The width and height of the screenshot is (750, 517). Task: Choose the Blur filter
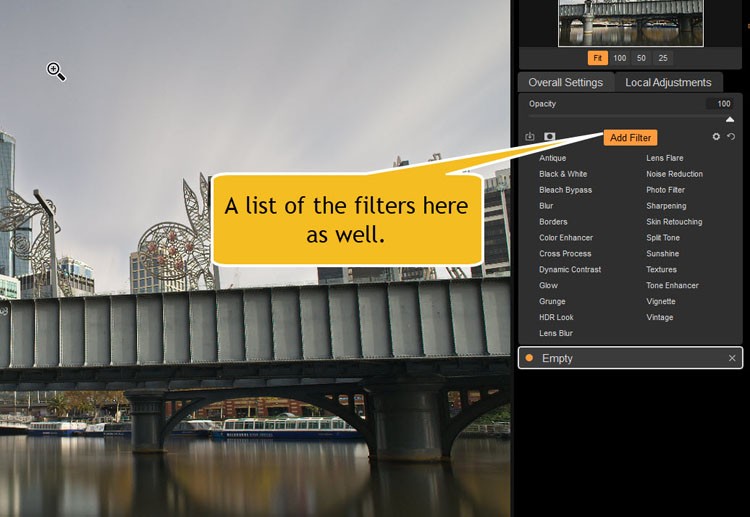click(x=546, y=206)
